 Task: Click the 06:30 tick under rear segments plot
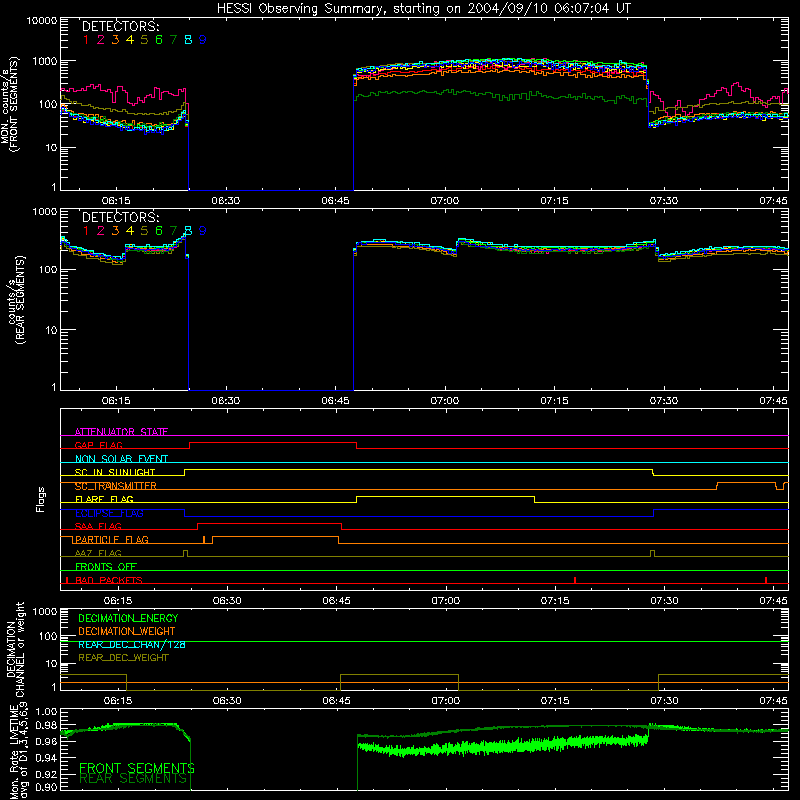click(226, 401)
